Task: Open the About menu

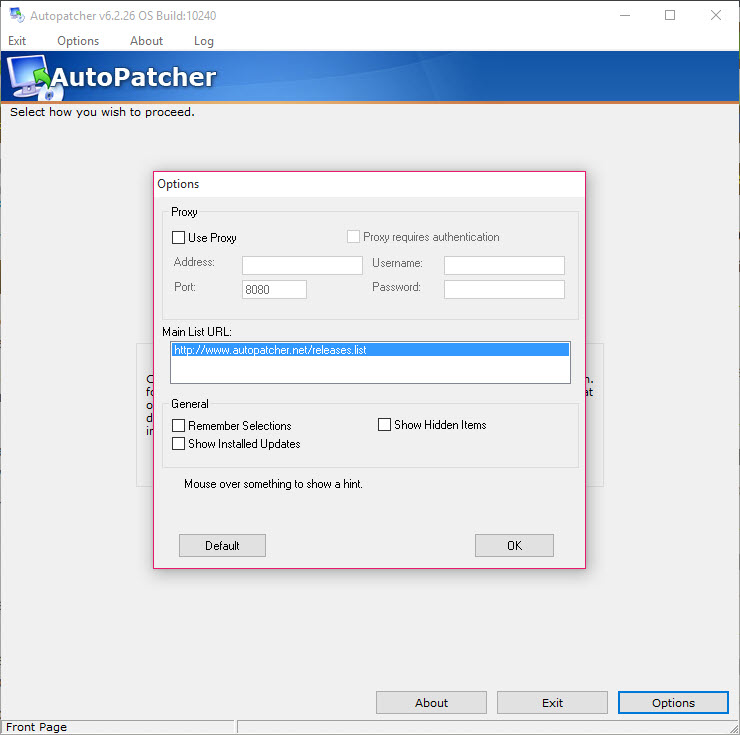Action: point(146,41)
